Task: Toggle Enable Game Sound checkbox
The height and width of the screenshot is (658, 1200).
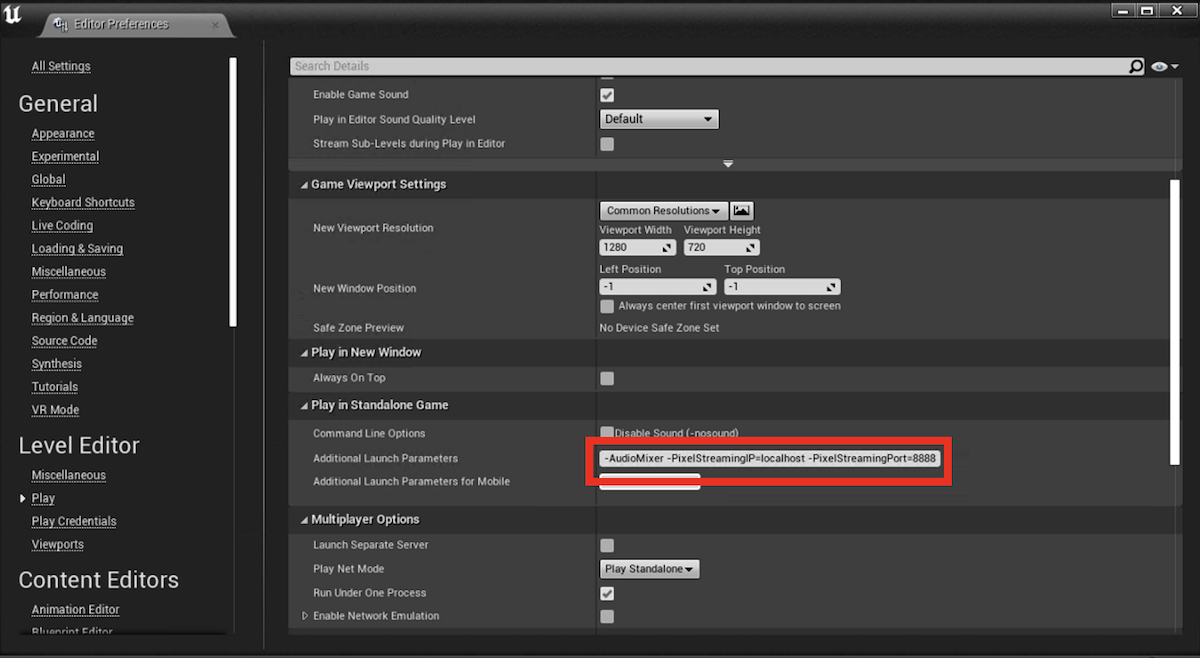Action: (x=607, y=95)
